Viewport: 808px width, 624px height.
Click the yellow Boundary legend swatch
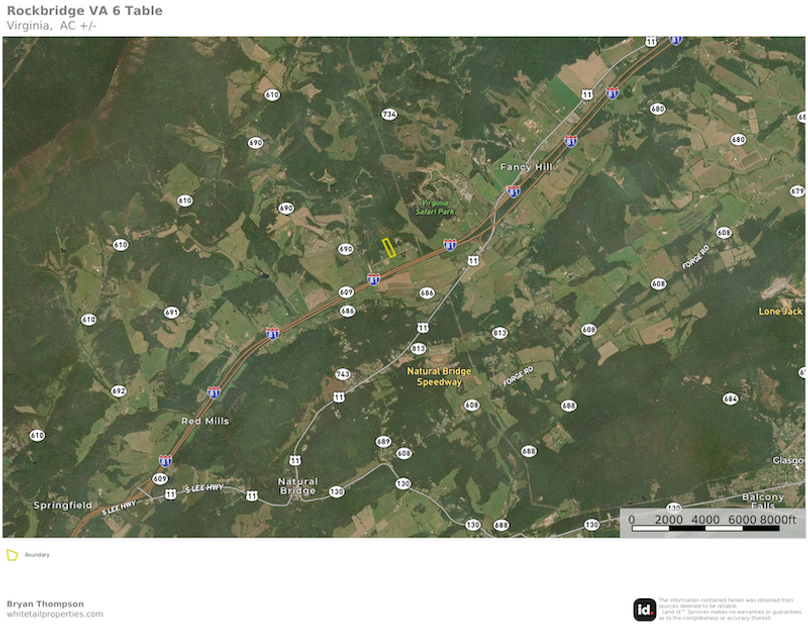12,555
